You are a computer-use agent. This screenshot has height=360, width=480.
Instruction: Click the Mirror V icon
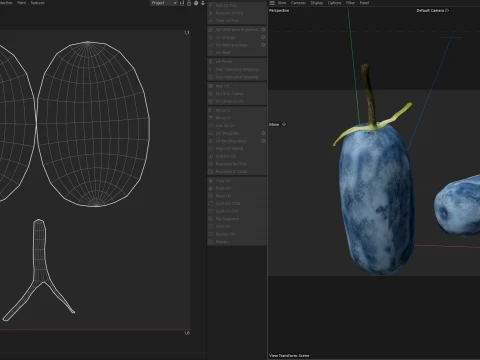(210, 118)
